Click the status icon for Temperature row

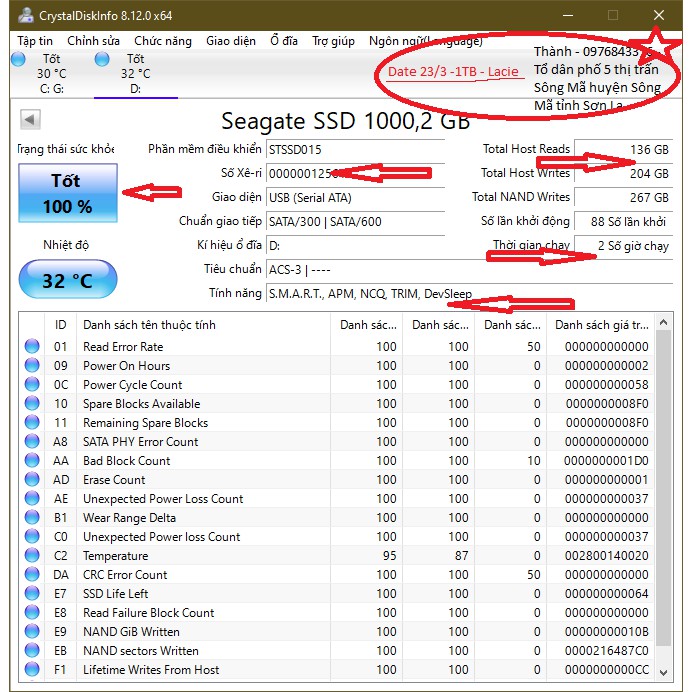(x=32, y=555)
